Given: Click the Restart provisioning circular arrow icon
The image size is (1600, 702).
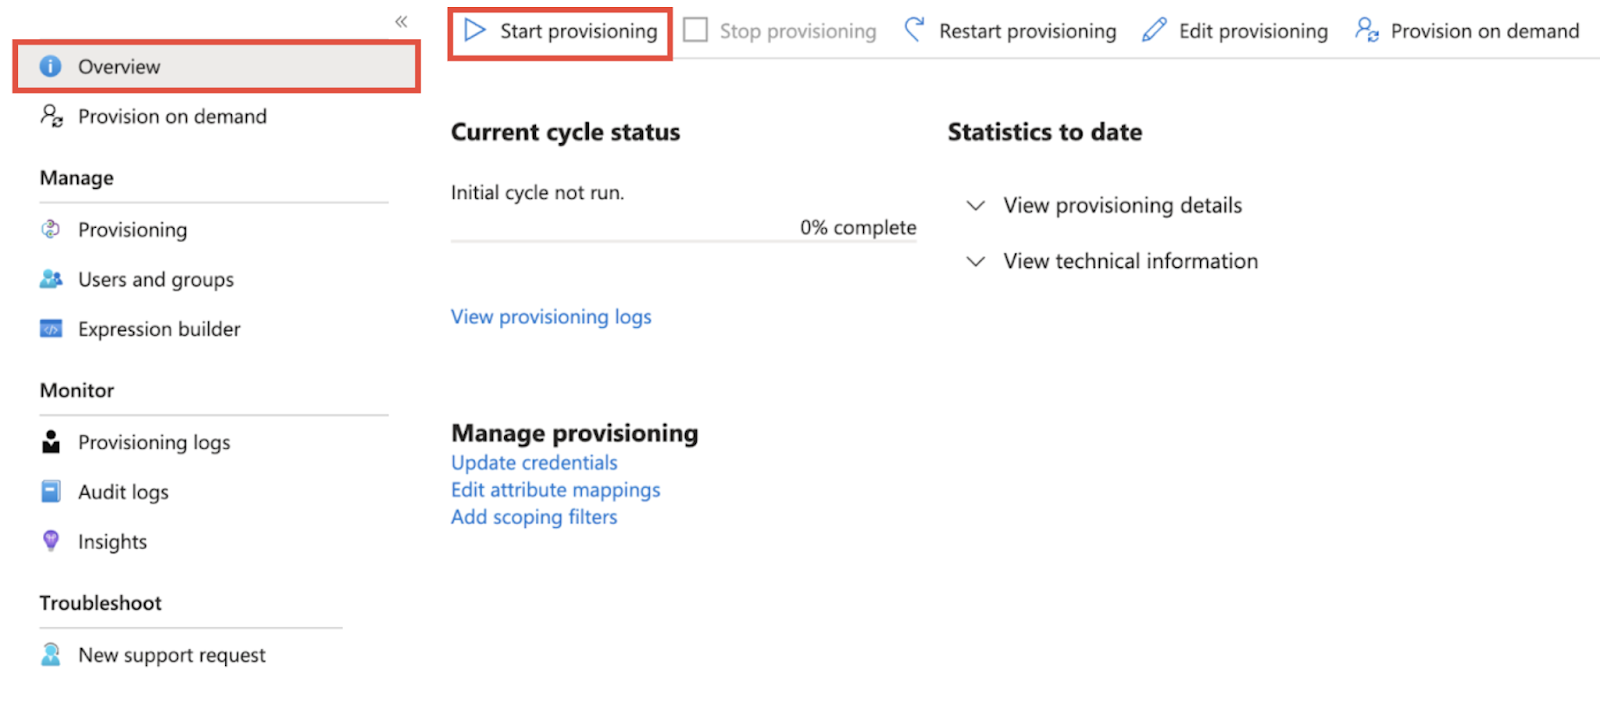Looking at the screenshot, I should tap(914, 30).
